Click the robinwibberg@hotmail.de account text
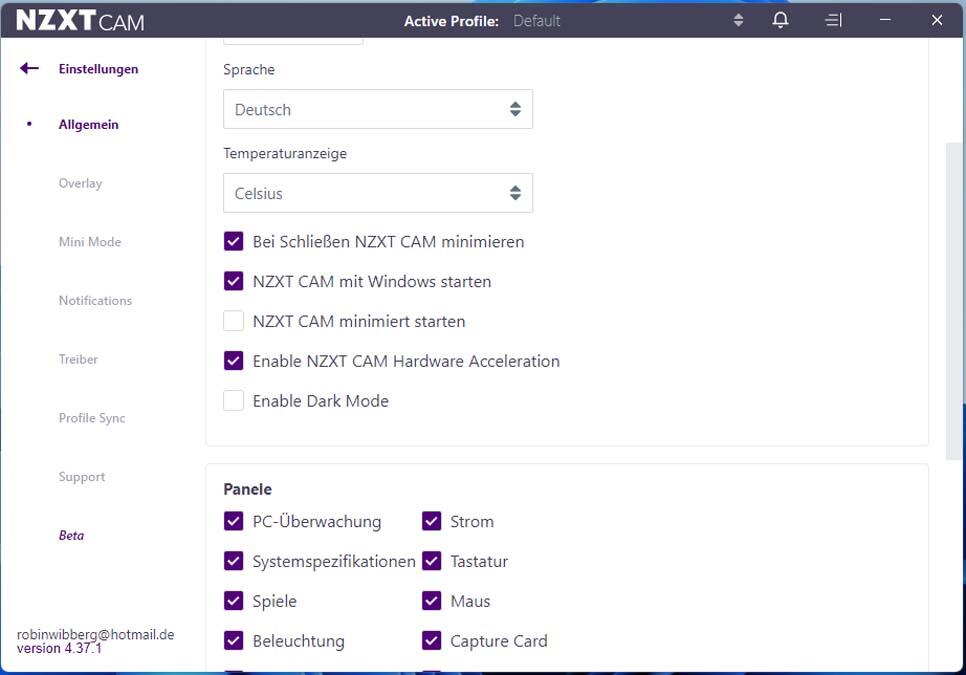Image resolution: width=966 pixels, height=675 pixels. click(x=95, y=634)
